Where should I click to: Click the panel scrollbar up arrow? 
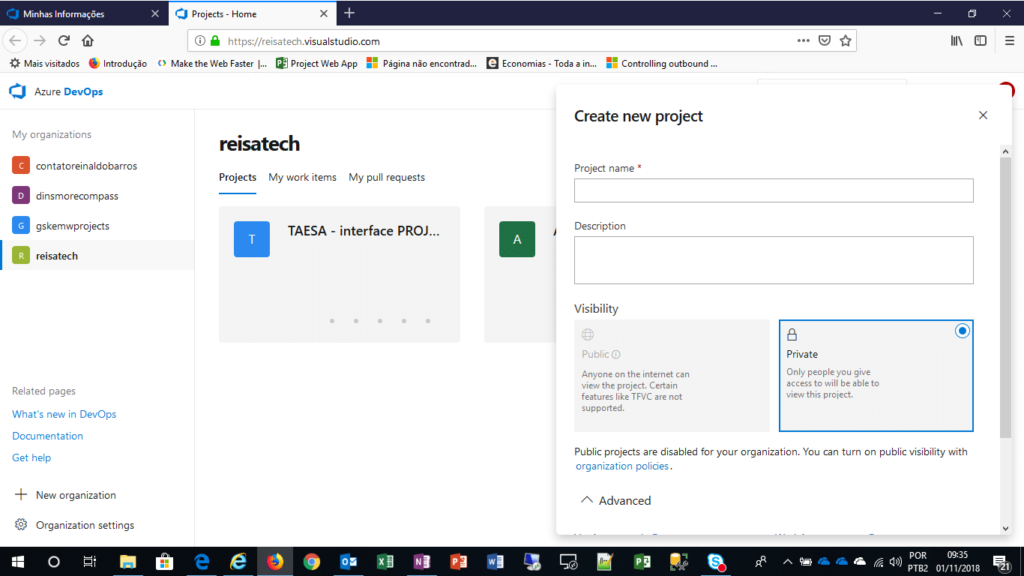1005,152
